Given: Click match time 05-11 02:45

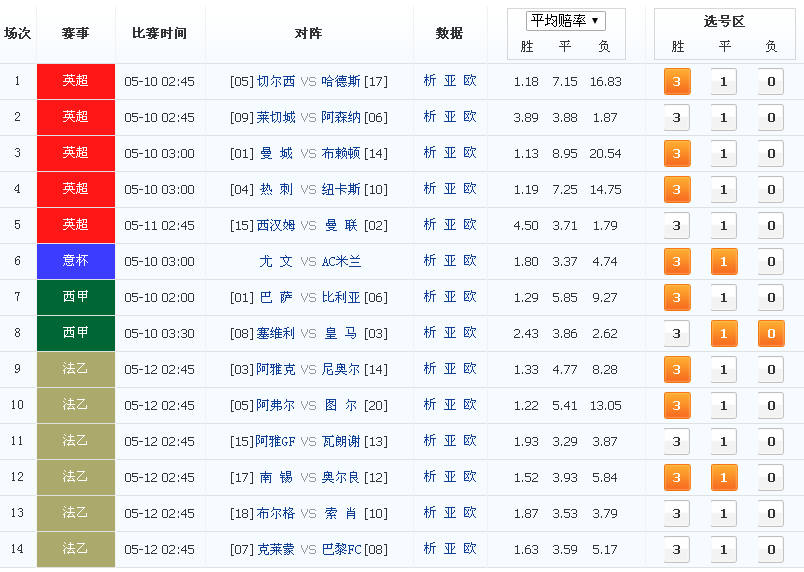Looking at the screenshot, I should [159, 226].
